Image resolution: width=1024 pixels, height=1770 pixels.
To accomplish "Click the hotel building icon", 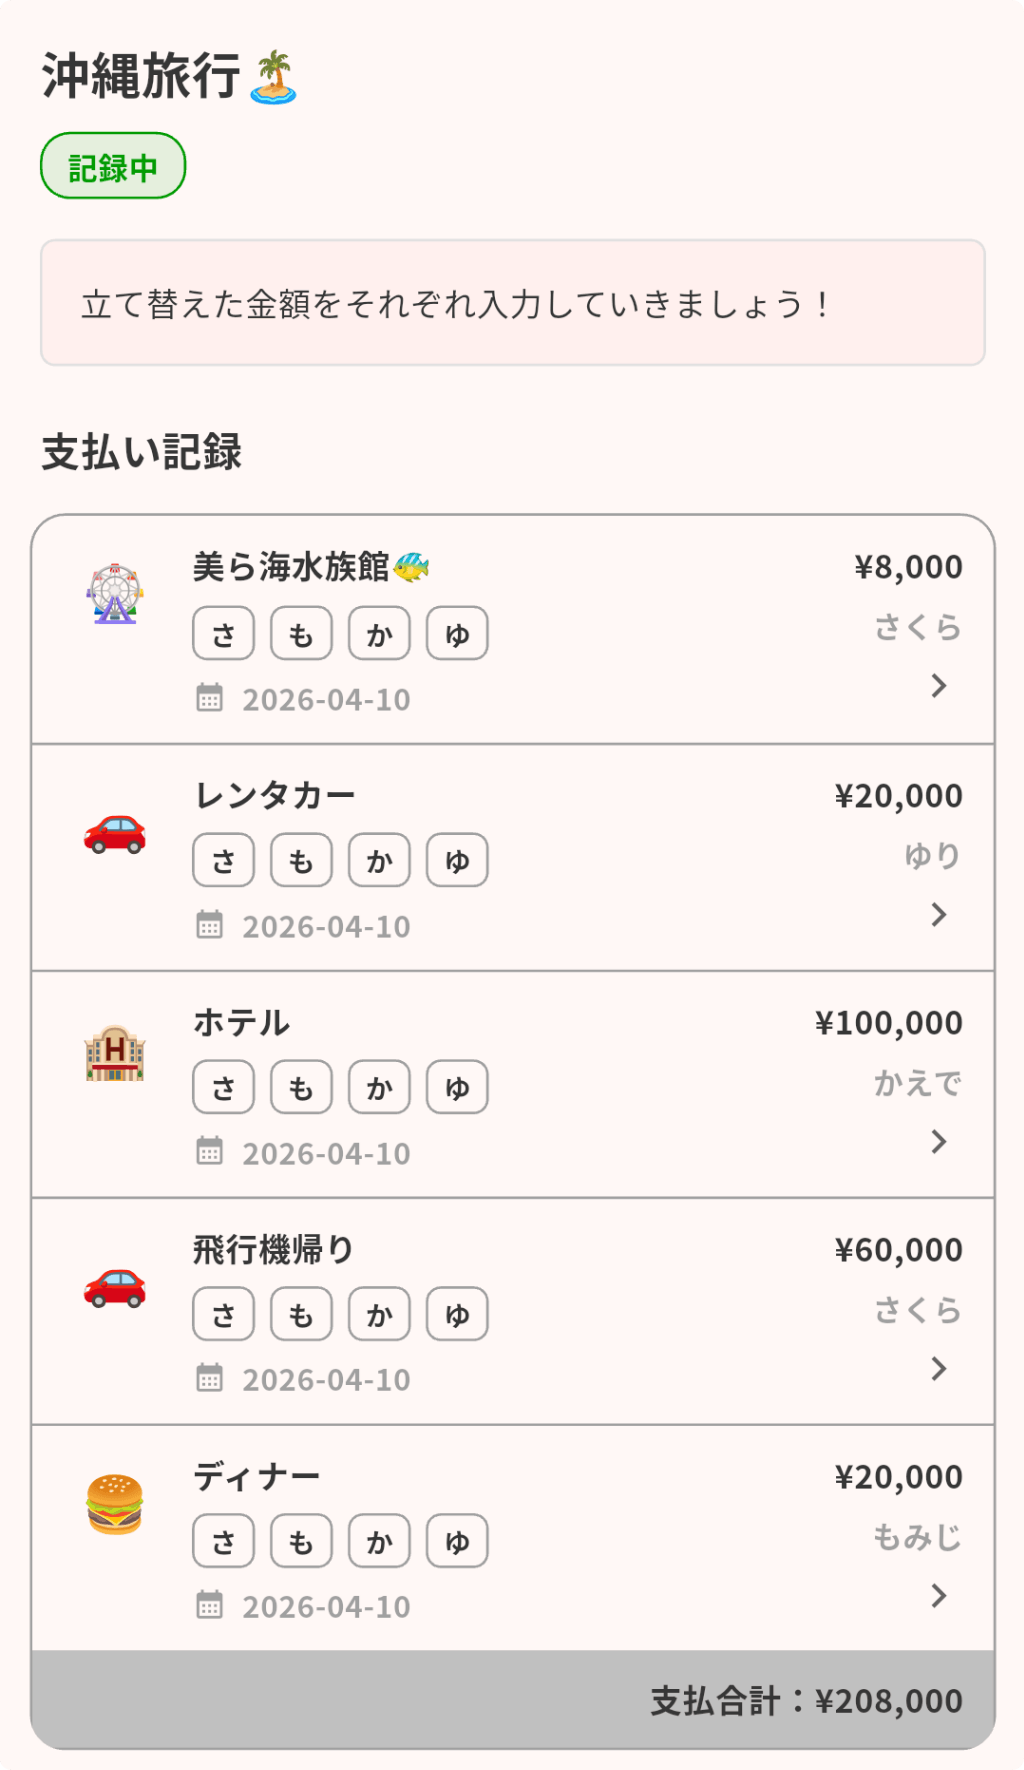I will [115, 1054].
